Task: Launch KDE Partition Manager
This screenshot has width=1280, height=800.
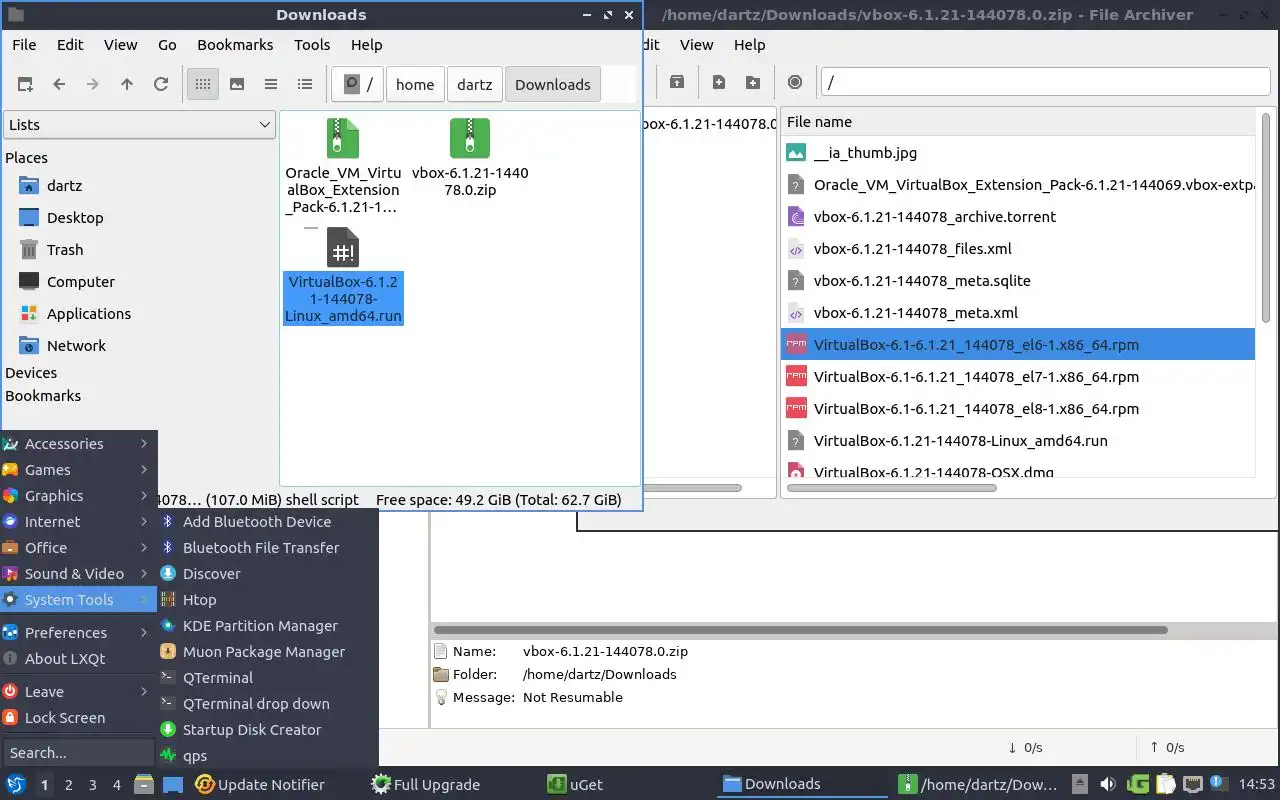Action: click(268, 626)
